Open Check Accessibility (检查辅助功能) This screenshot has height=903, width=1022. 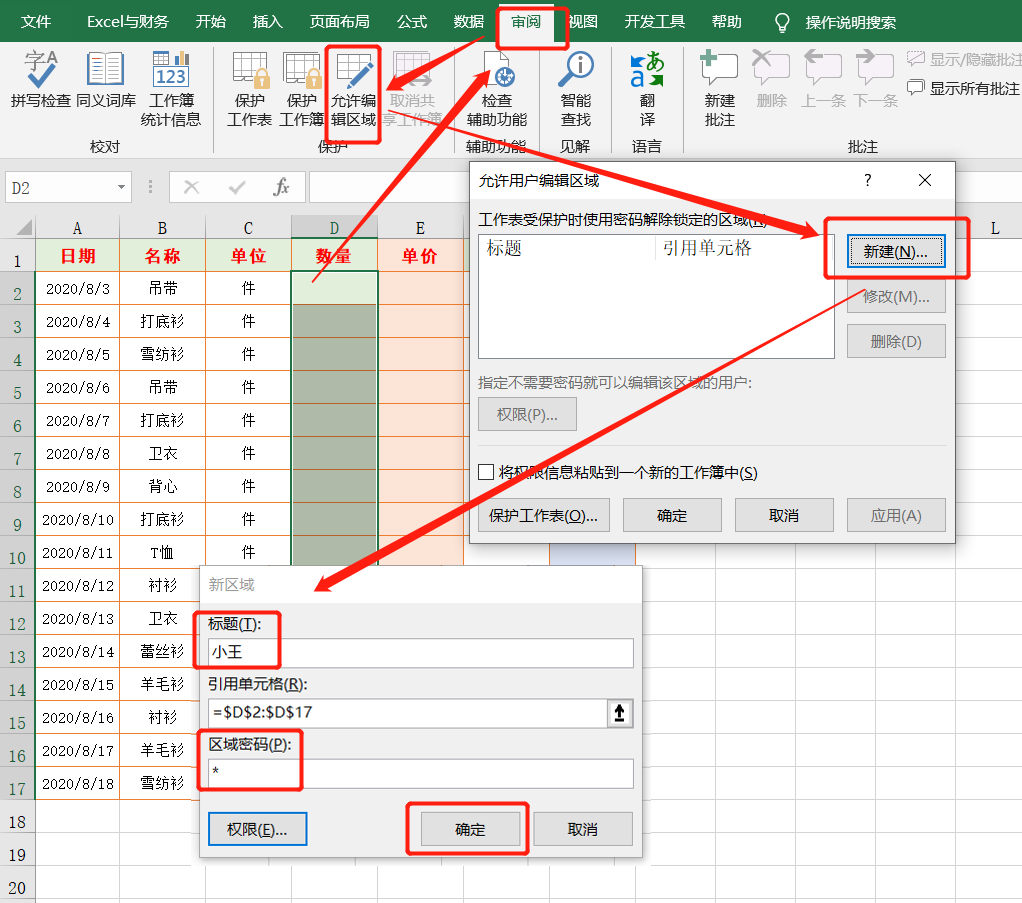point(497,88)
